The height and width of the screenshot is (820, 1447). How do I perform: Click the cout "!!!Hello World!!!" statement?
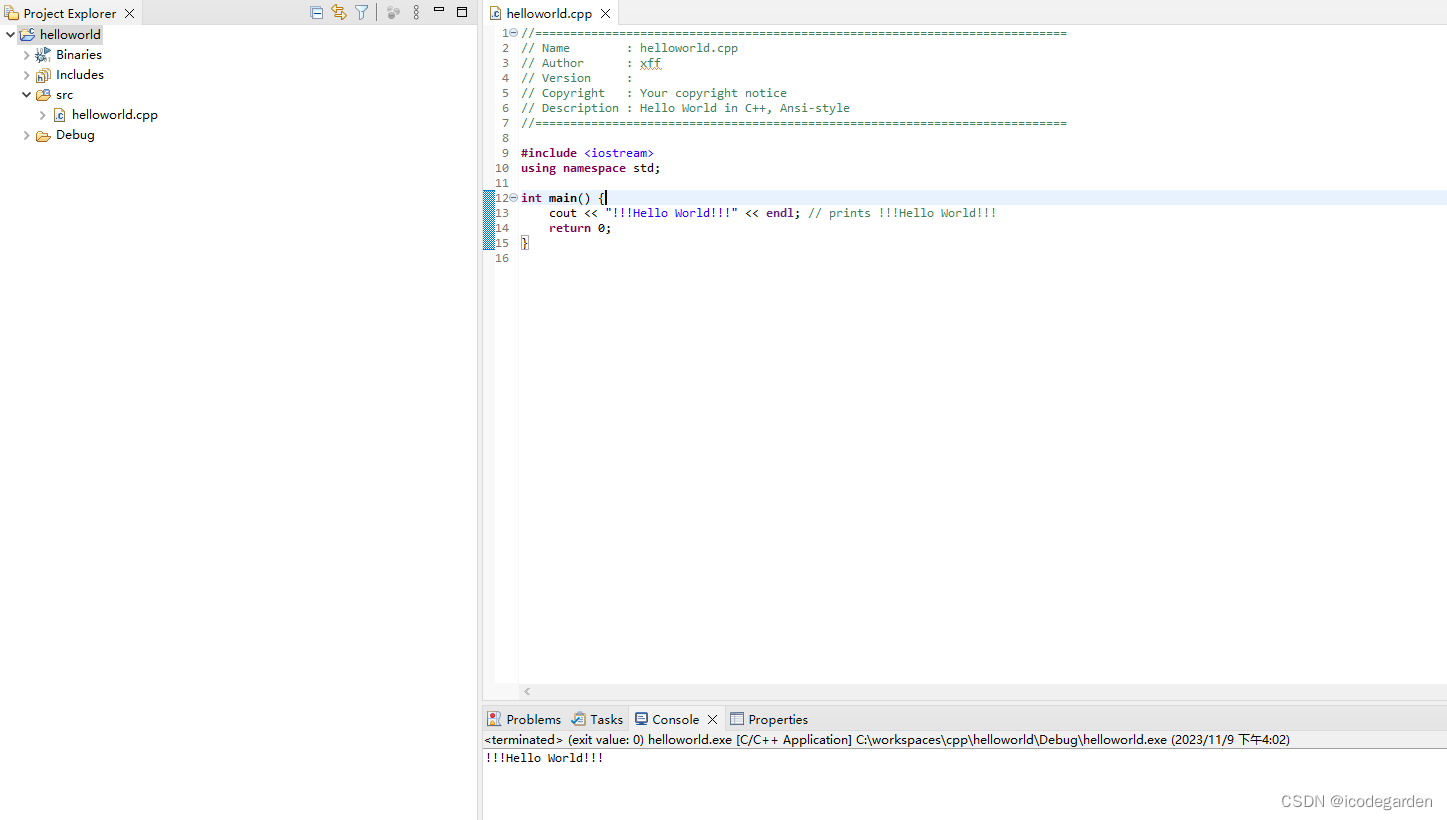pos(674,213)
